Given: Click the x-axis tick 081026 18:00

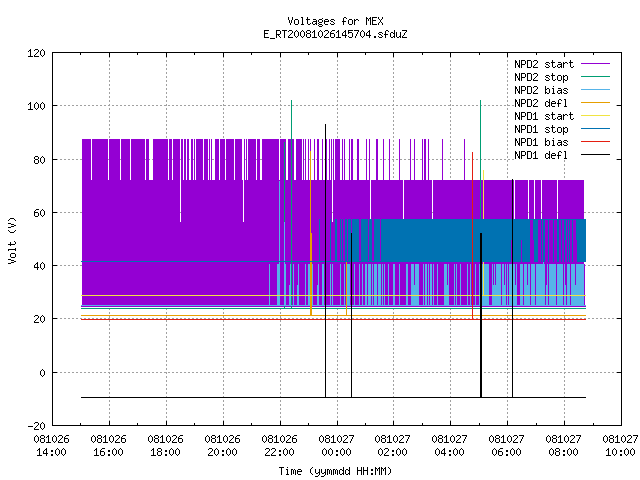Looking at the screenshot, I should [x=165, y=446].
